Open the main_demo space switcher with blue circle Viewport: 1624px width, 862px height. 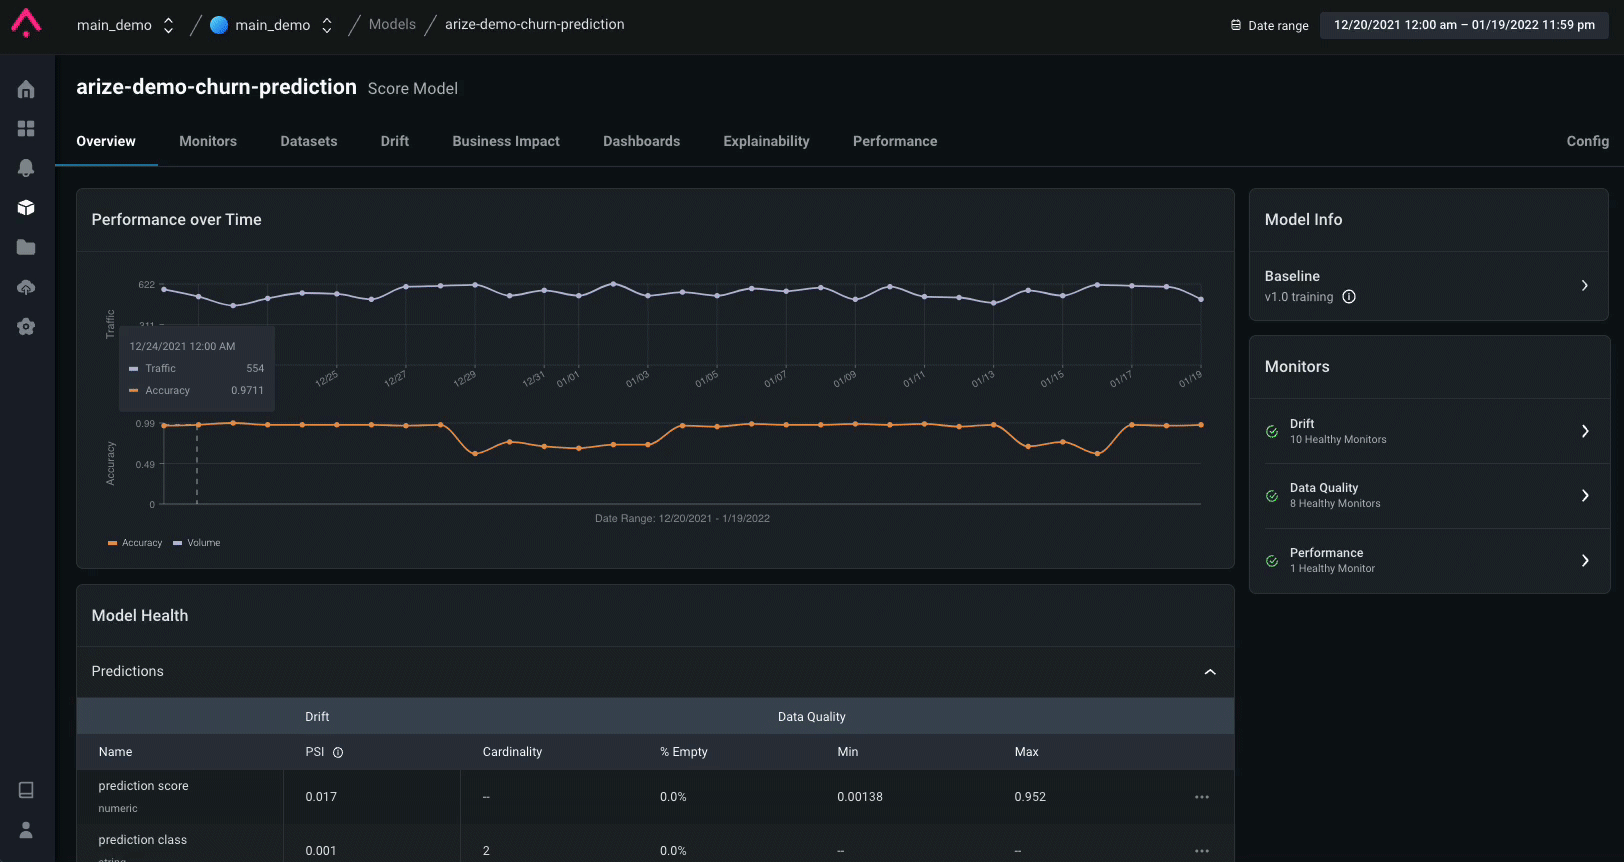click(x=271, y=25)
